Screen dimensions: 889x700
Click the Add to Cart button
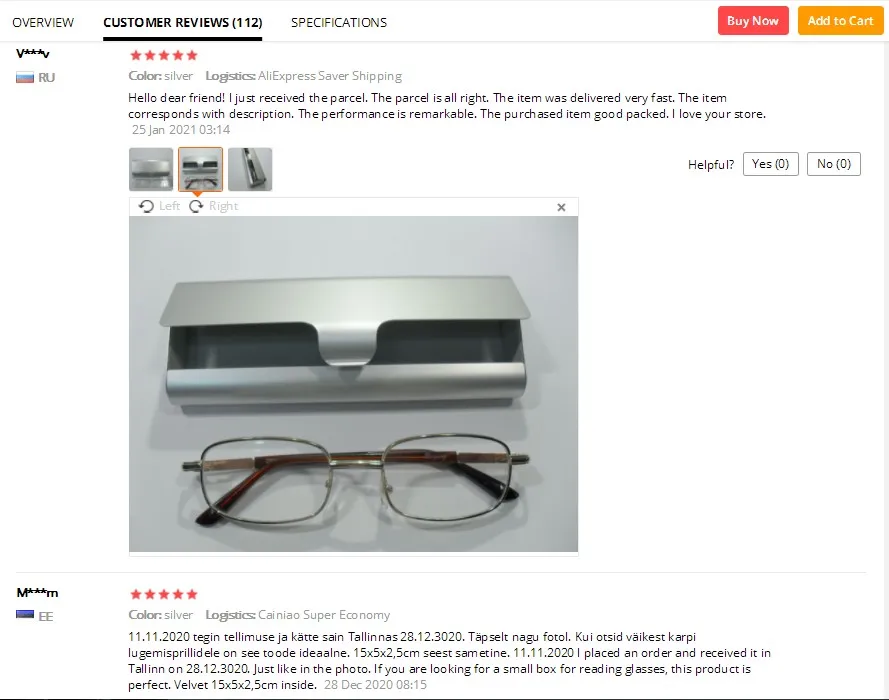pos(840,21)
